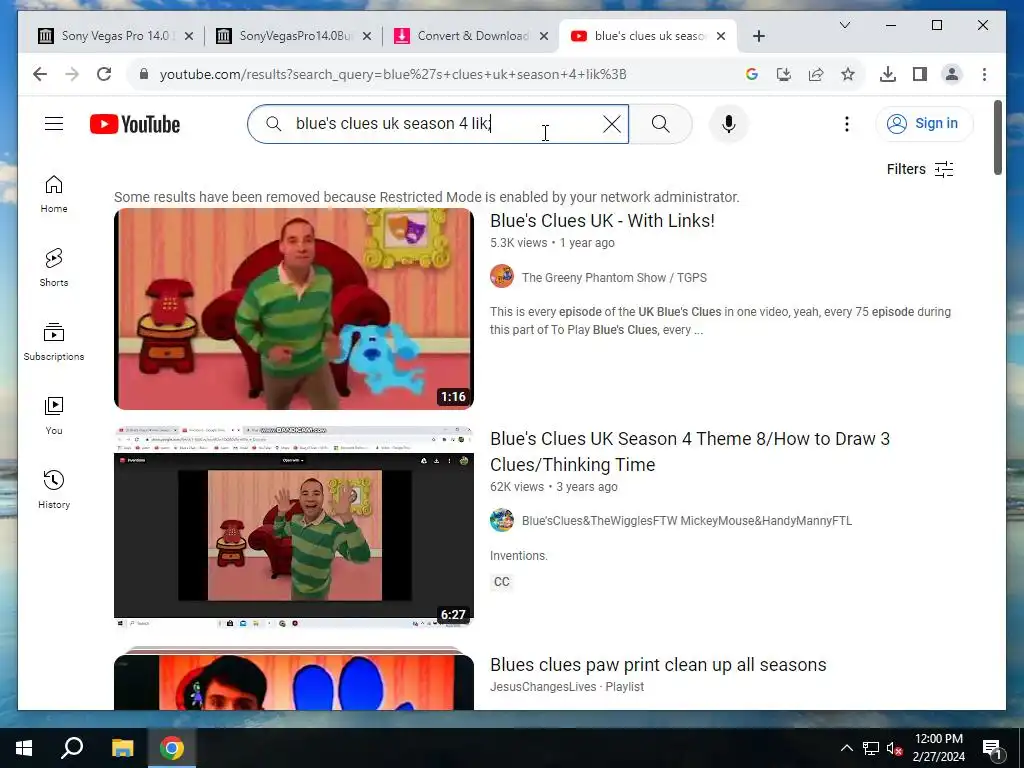Open the taskbar clock showing 12:00 PM
This screenshot has height=768, width=1024.
(x=938, y=748)
